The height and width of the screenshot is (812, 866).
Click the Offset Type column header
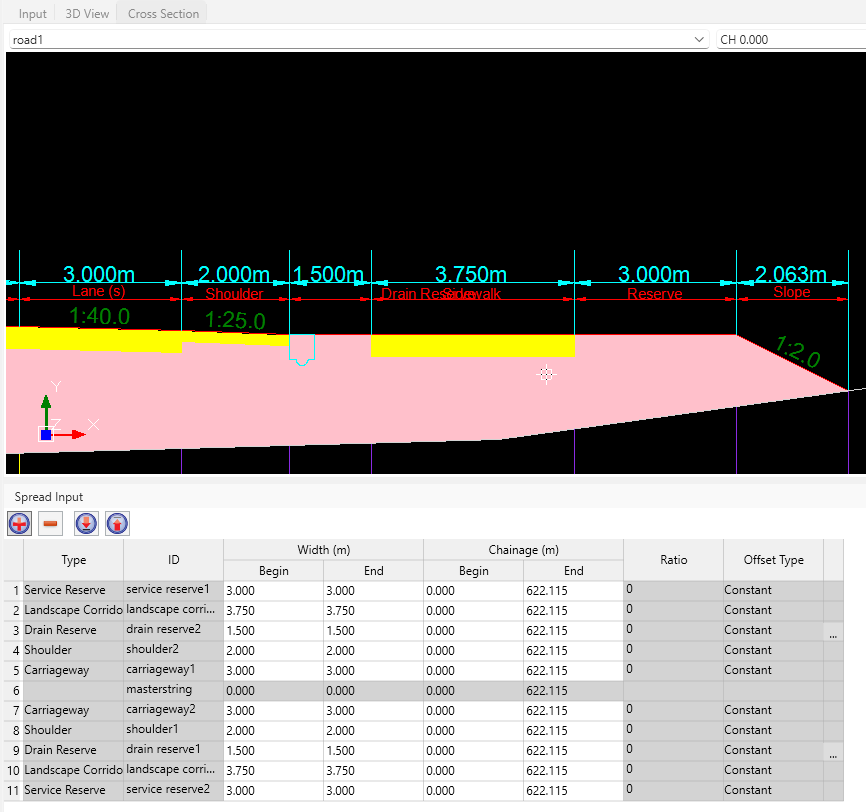[773, 560]
